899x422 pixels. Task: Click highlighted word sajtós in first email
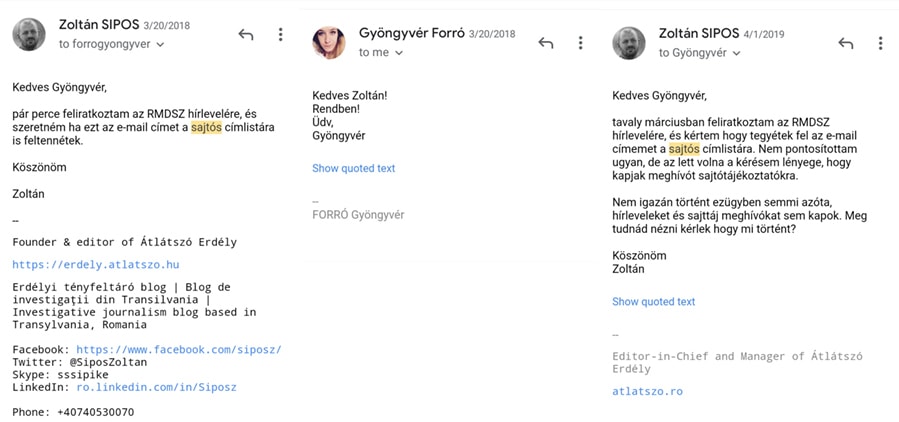pos(205,127)
